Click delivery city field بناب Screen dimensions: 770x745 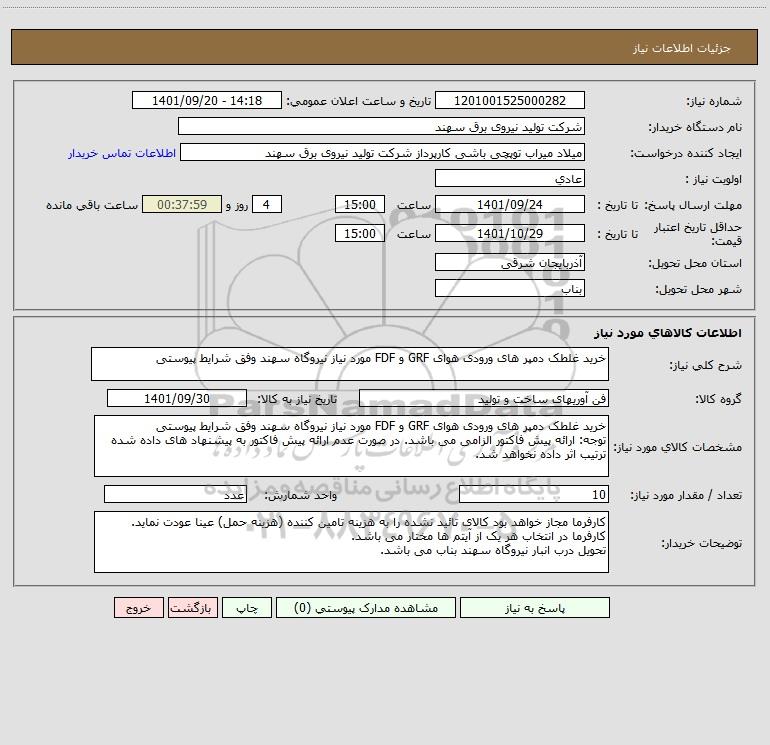[x=510, y=289]
